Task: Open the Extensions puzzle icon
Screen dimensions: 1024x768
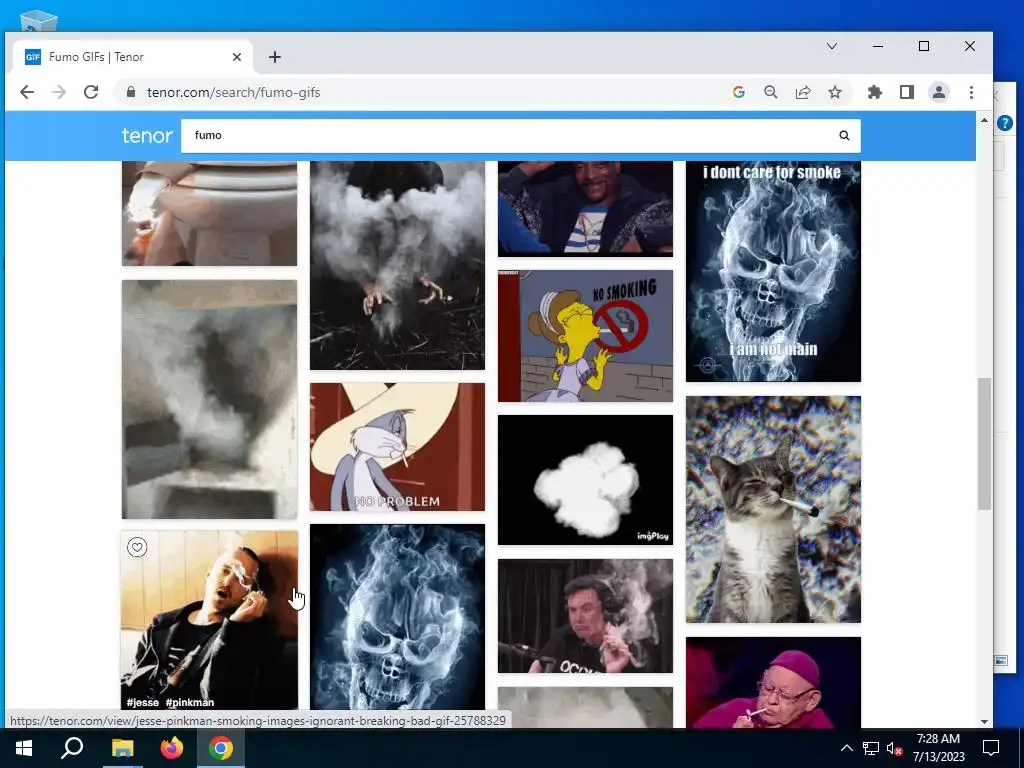Action: (874, 92)
